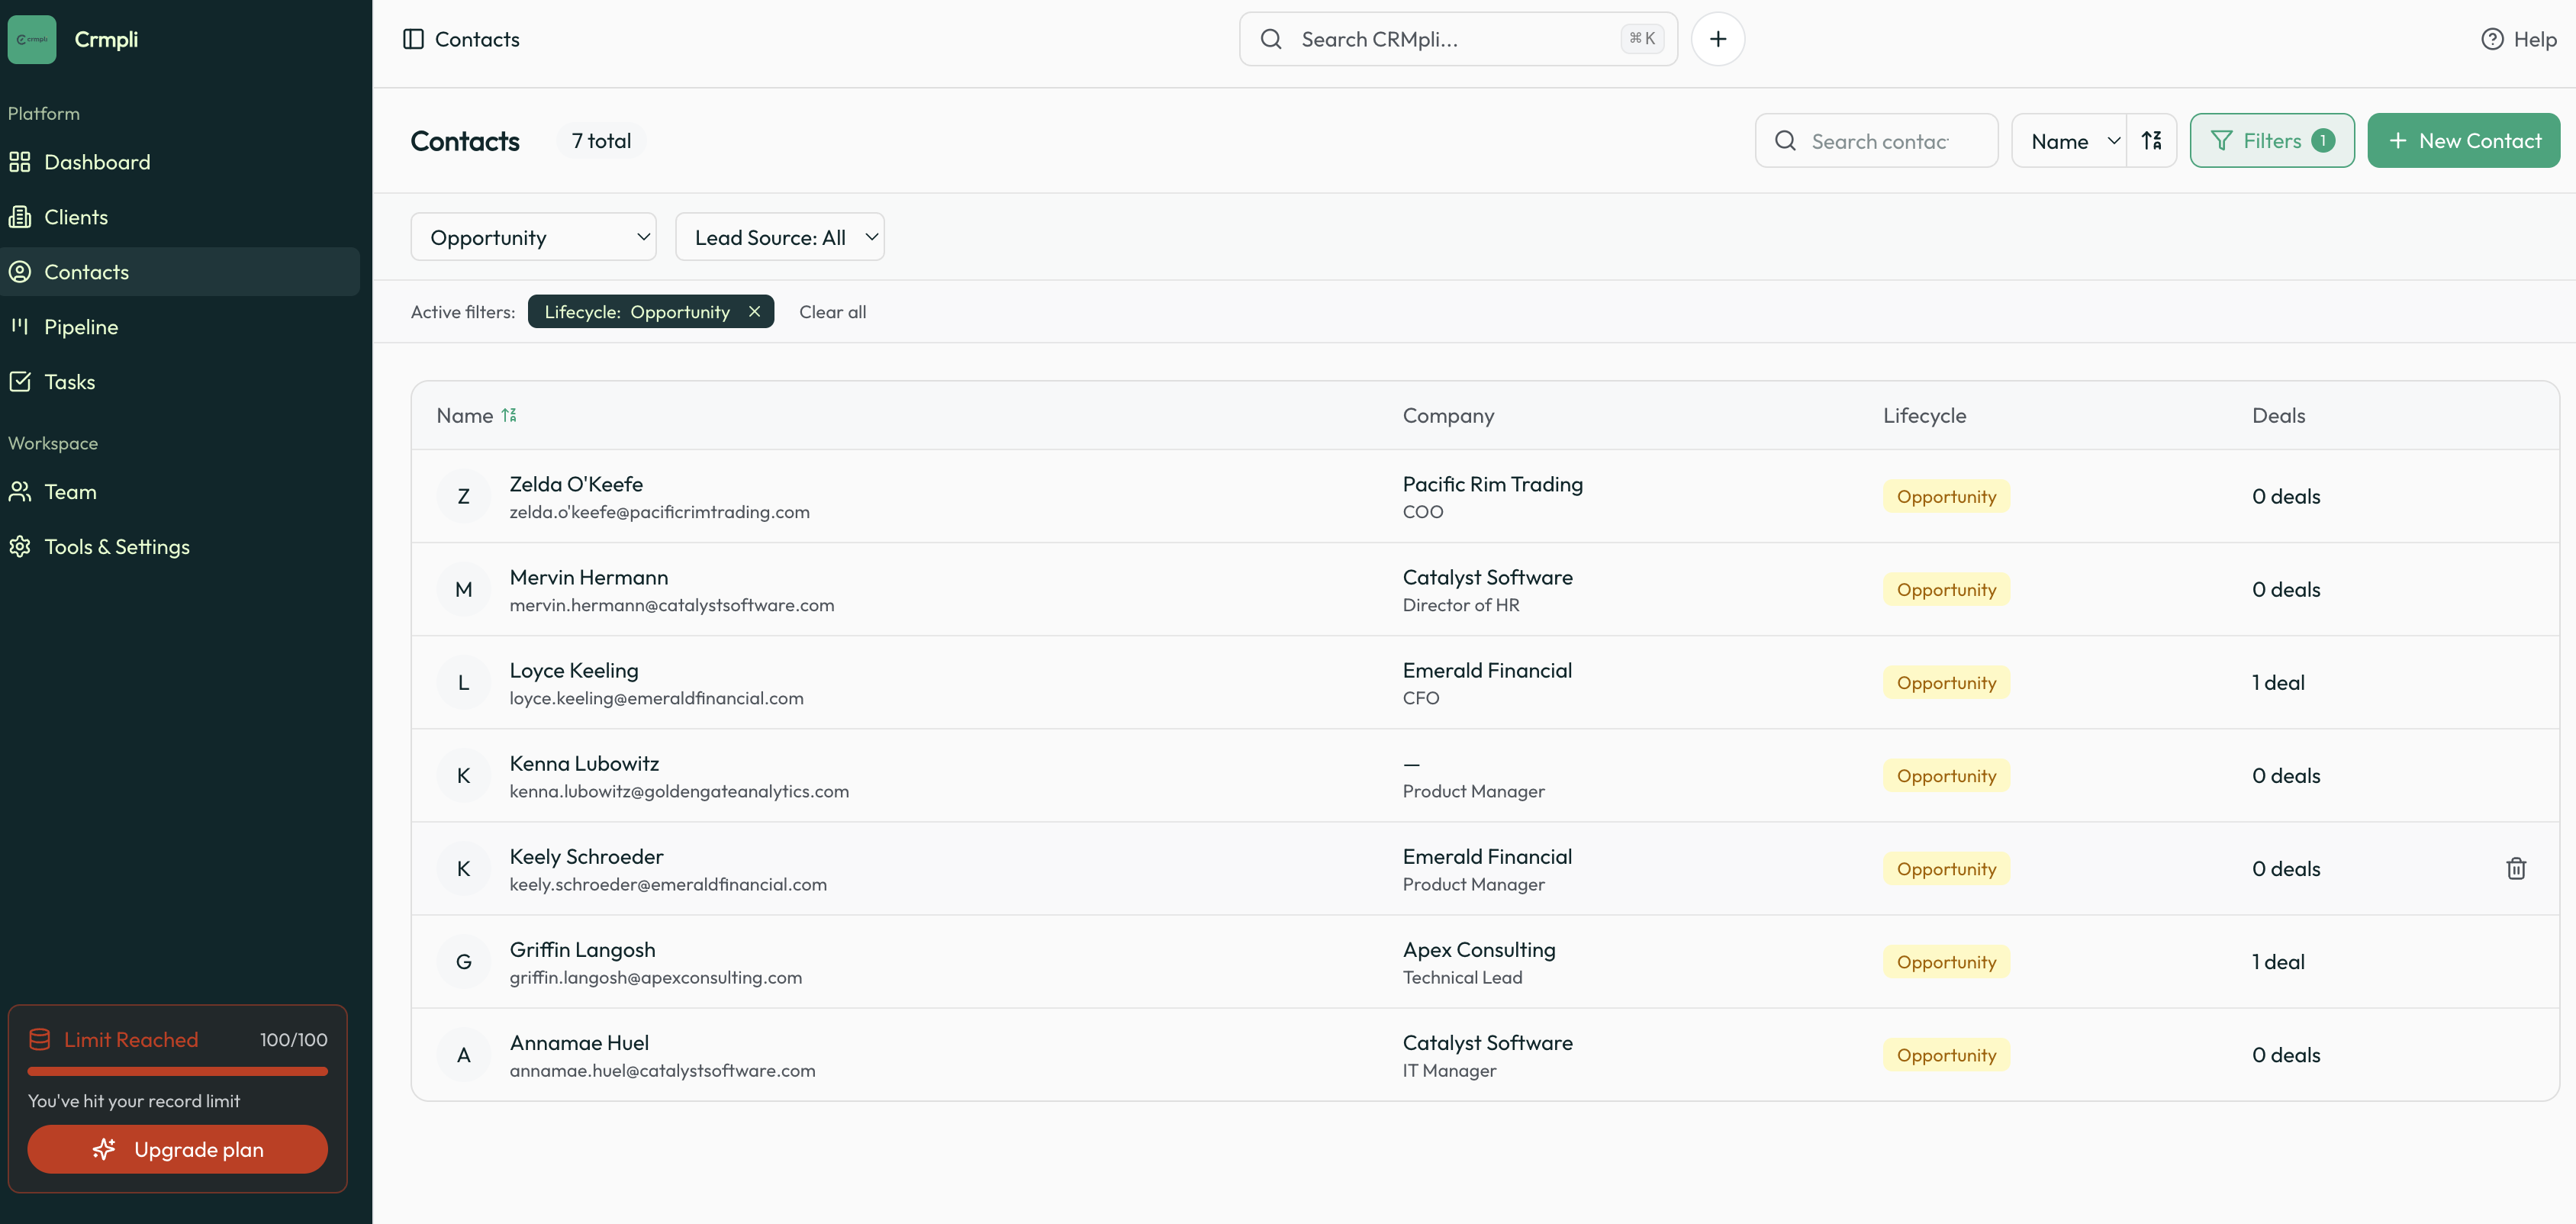Open the Dashboard from the sidebar
This screenshot has width=2576, height=1224.
[97, 161]
